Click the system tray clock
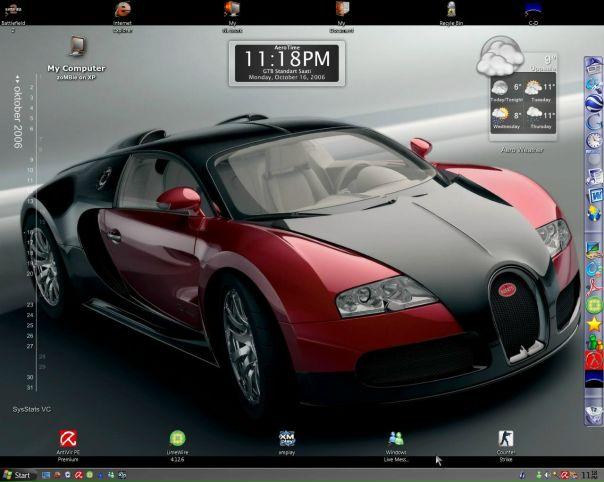Viewport: 604px width, 482px height. [x=589, y=475]
